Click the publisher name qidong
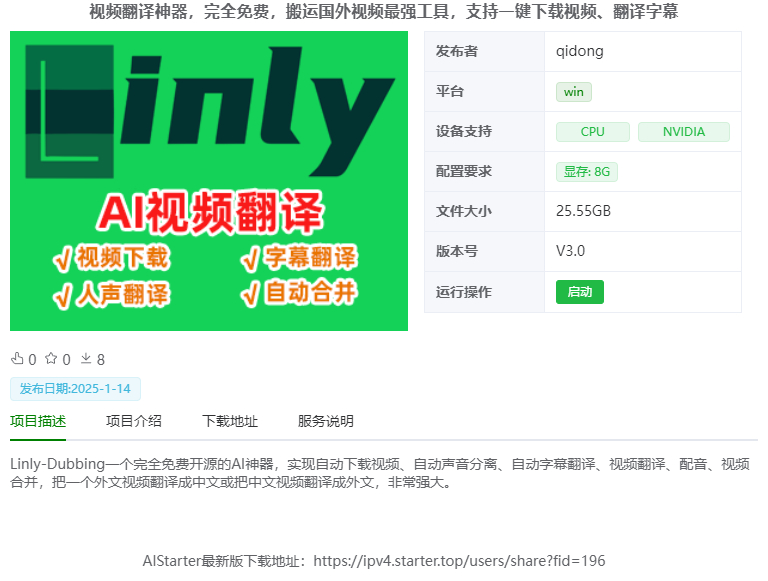This screenshot has width=768, height=581. tap(579, 51)
